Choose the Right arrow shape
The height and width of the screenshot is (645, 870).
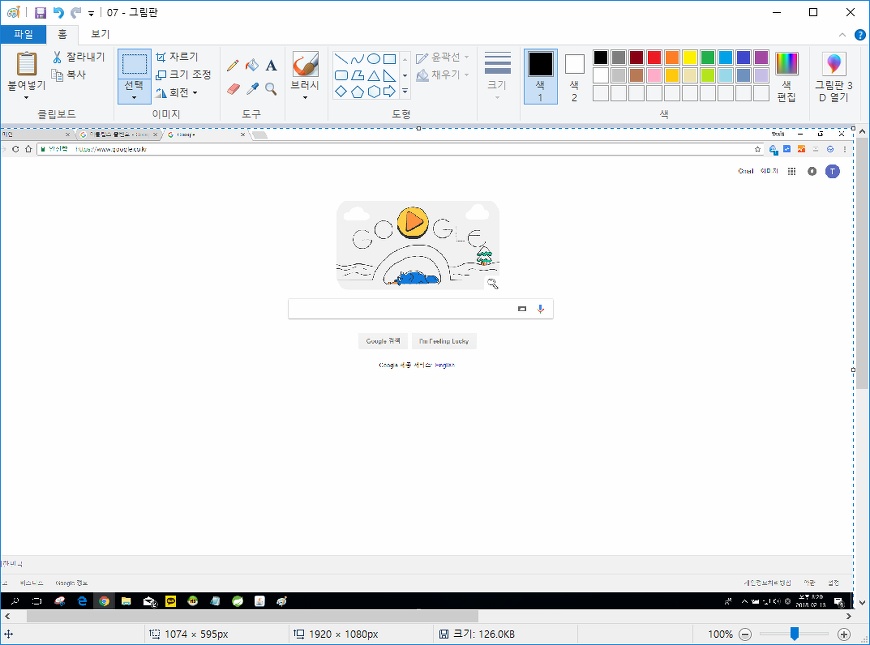(x=390, y=91)
